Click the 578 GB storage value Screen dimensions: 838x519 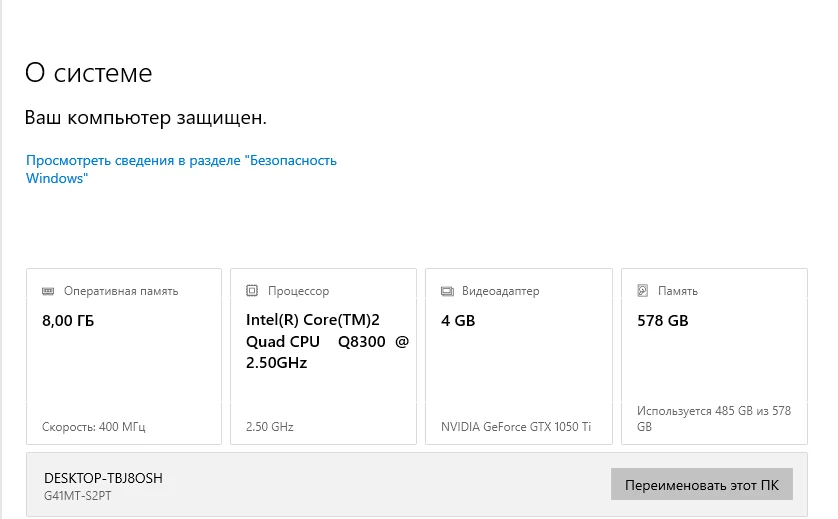(x=663, y=321)
